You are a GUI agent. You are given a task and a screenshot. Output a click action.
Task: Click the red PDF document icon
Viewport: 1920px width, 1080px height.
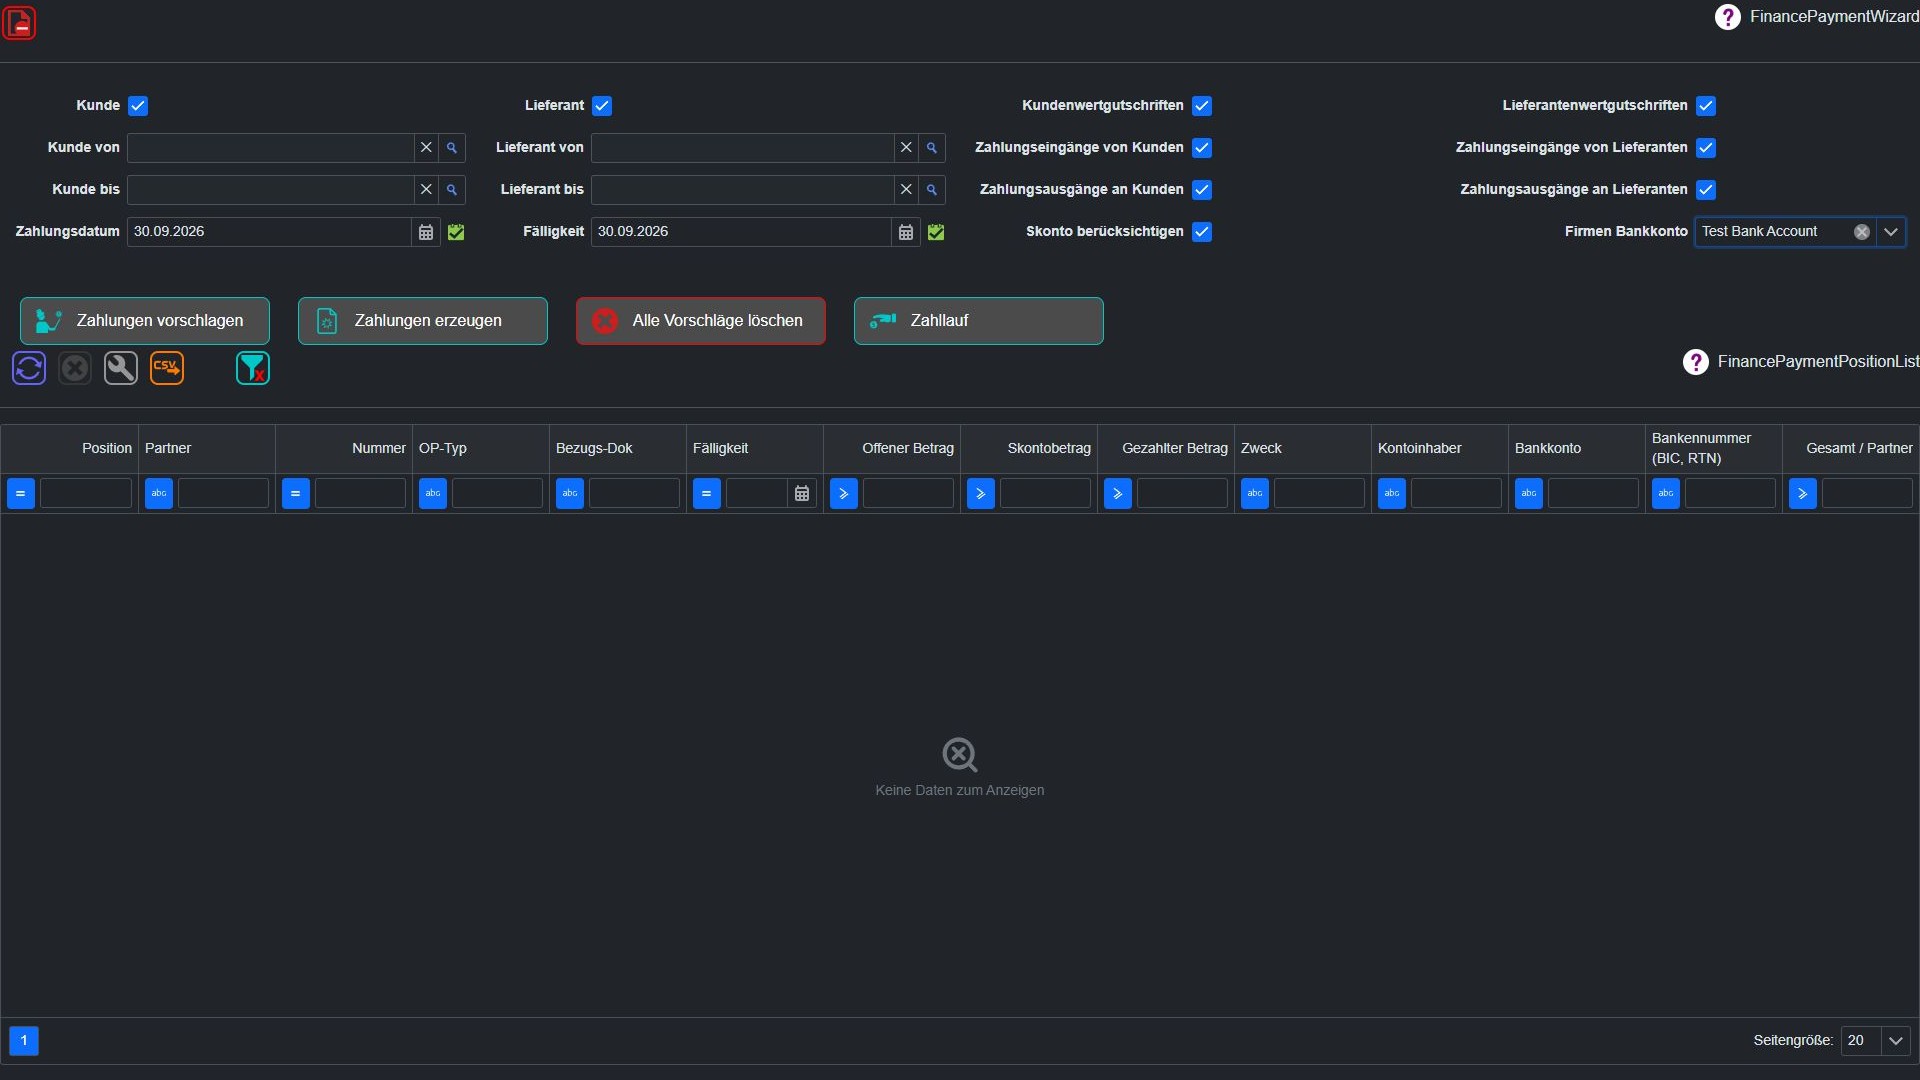(x=19, y=23)
